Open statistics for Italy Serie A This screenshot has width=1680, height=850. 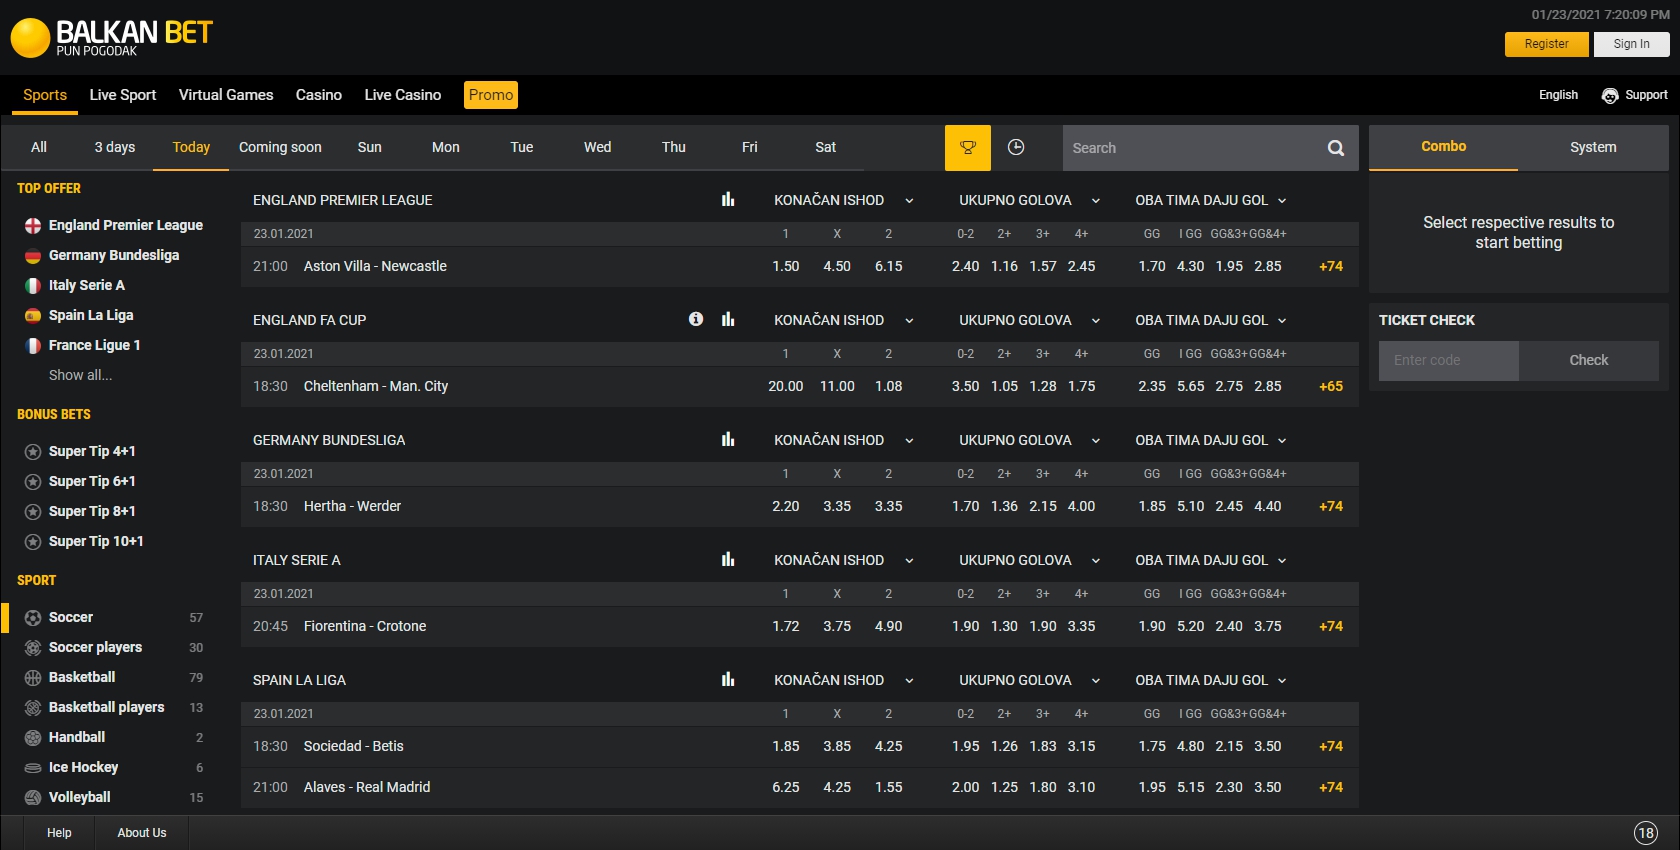728,559
